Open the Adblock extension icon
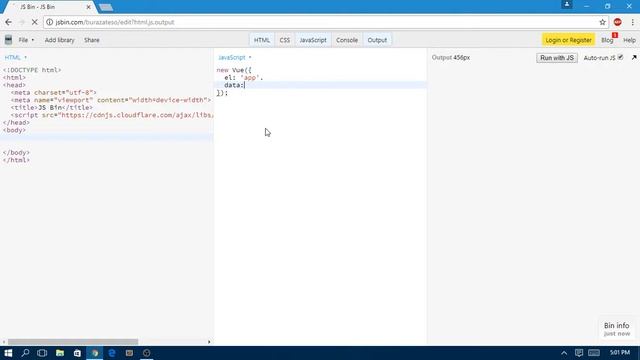The width and height of the screenshot is (640, 360). click(x=618, y=22)
